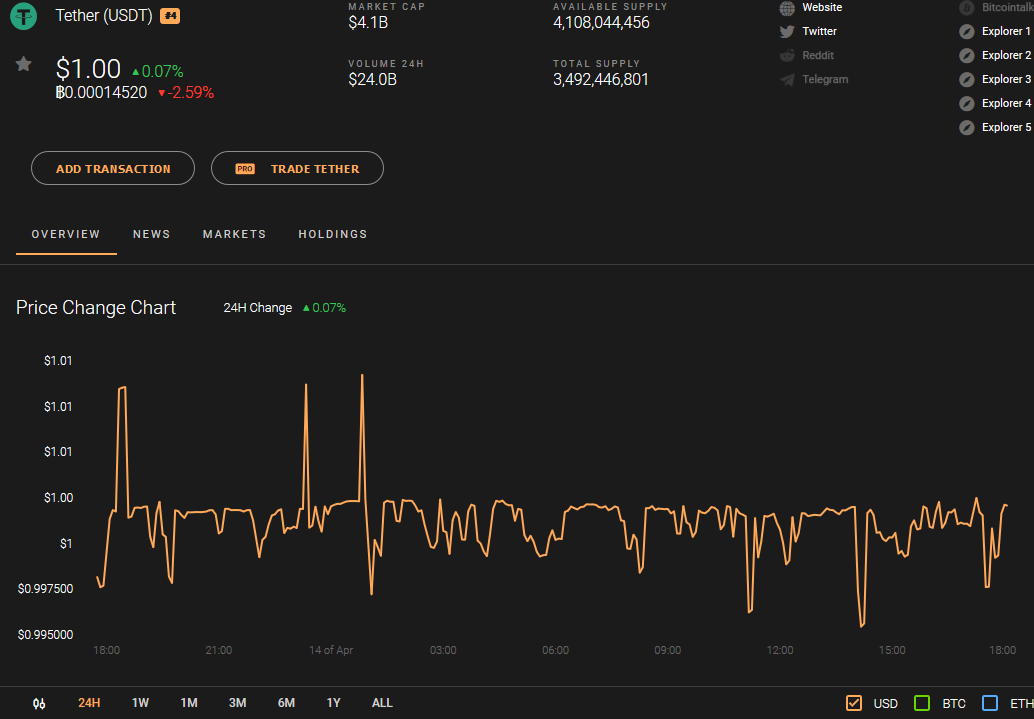This screenshot has width=1034, height=719.
Task: Open the Overview tab
Action: click(x=66, y=234)
